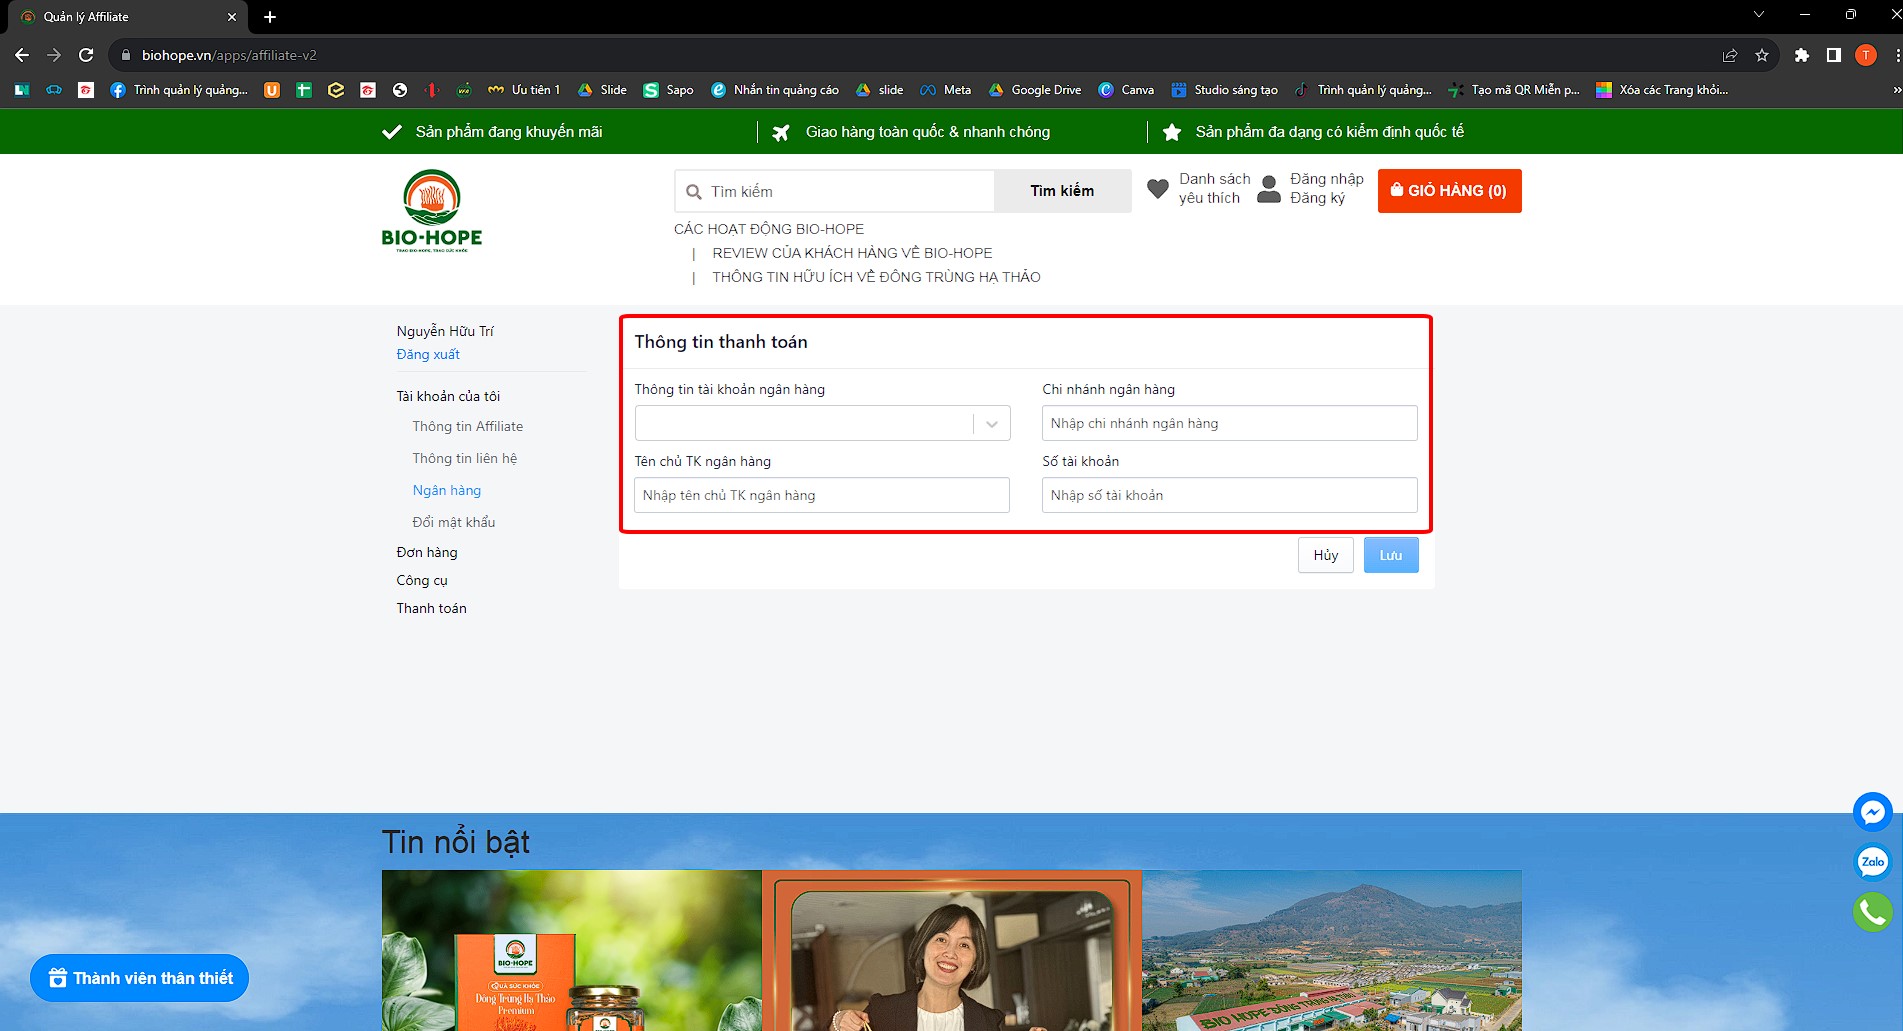Screen dimensions: 1903x1031
Task: Click the Lưu save button
Action: (x=1391, y=555)
